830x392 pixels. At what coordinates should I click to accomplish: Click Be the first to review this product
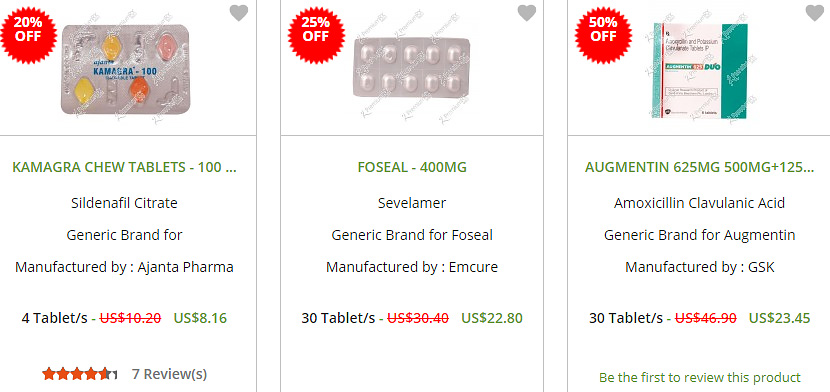click(699, 378)
